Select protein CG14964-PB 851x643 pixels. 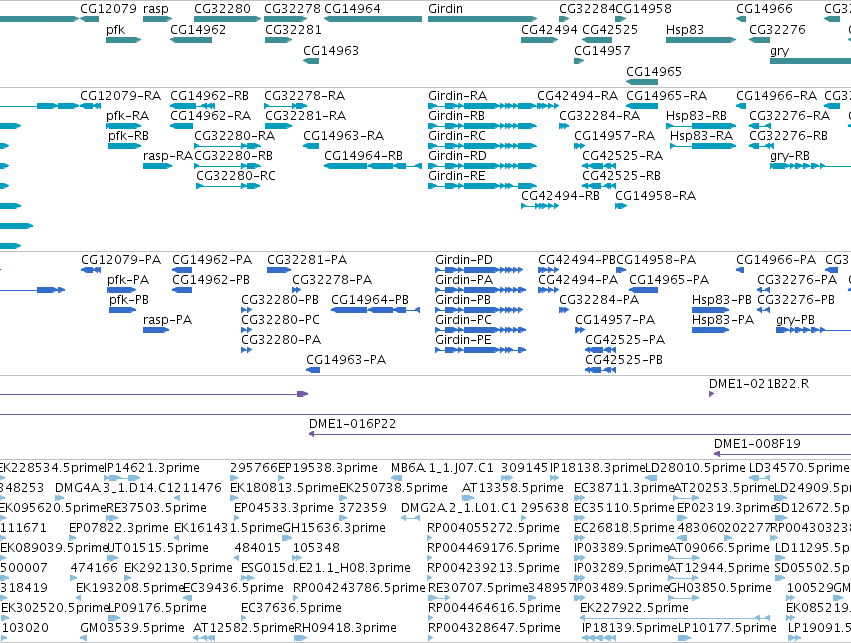376,310
